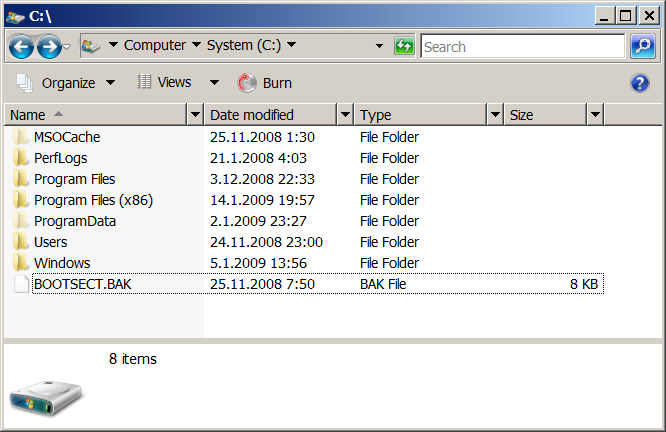The height and width of the screenshot is (432, 666).
Task: Open the Name column filter dropdown
Action: pyautogui.click(x=195, y=115)
